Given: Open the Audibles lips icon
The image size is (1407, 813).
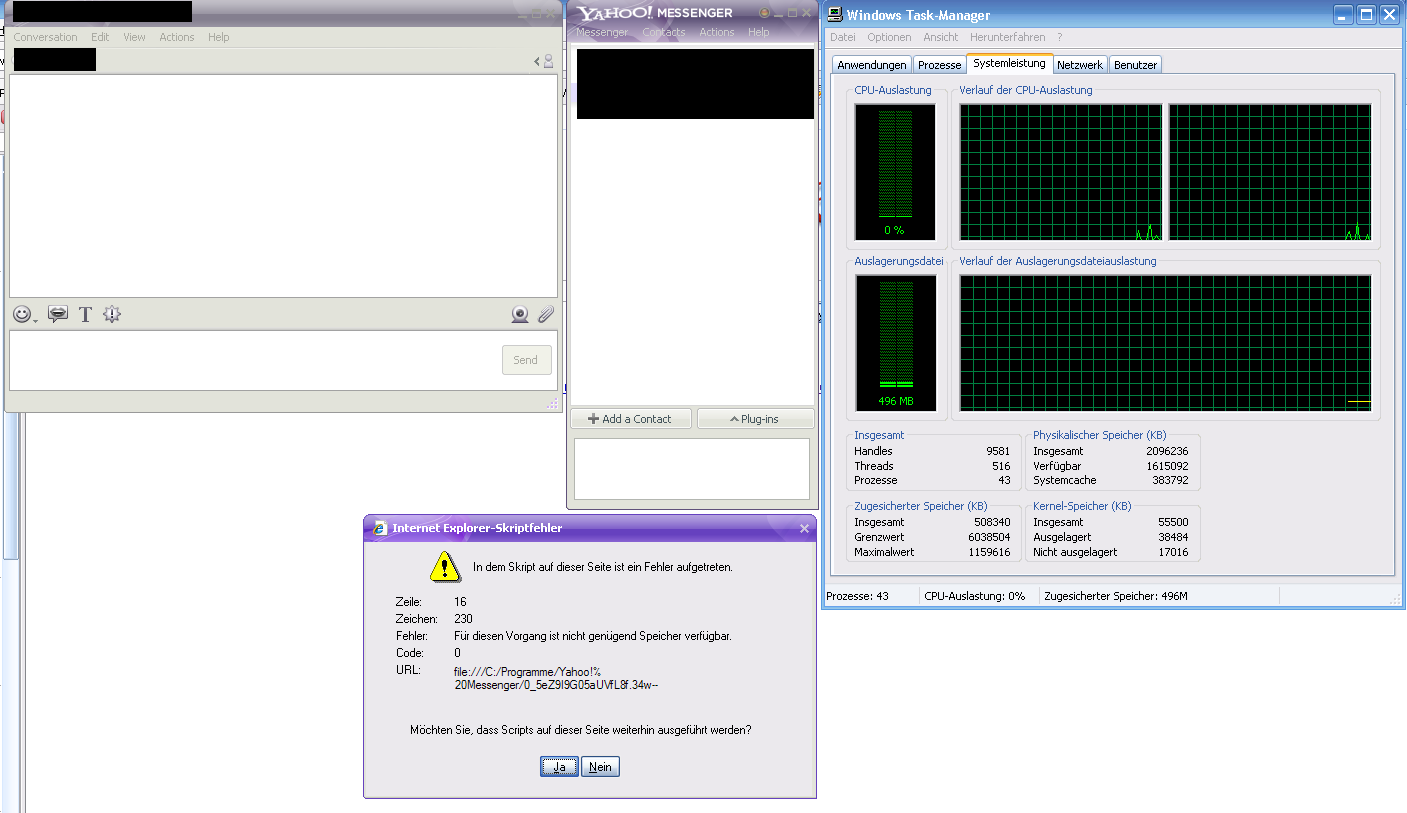Looking at the screenshot, I should [x=58, y=314].
